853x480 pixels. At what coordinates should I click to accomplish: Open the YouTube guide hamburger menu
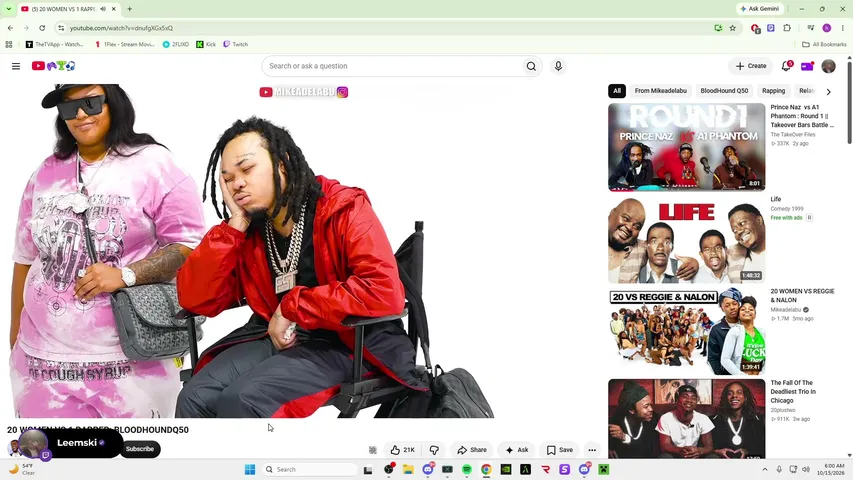tap(16, 66)
